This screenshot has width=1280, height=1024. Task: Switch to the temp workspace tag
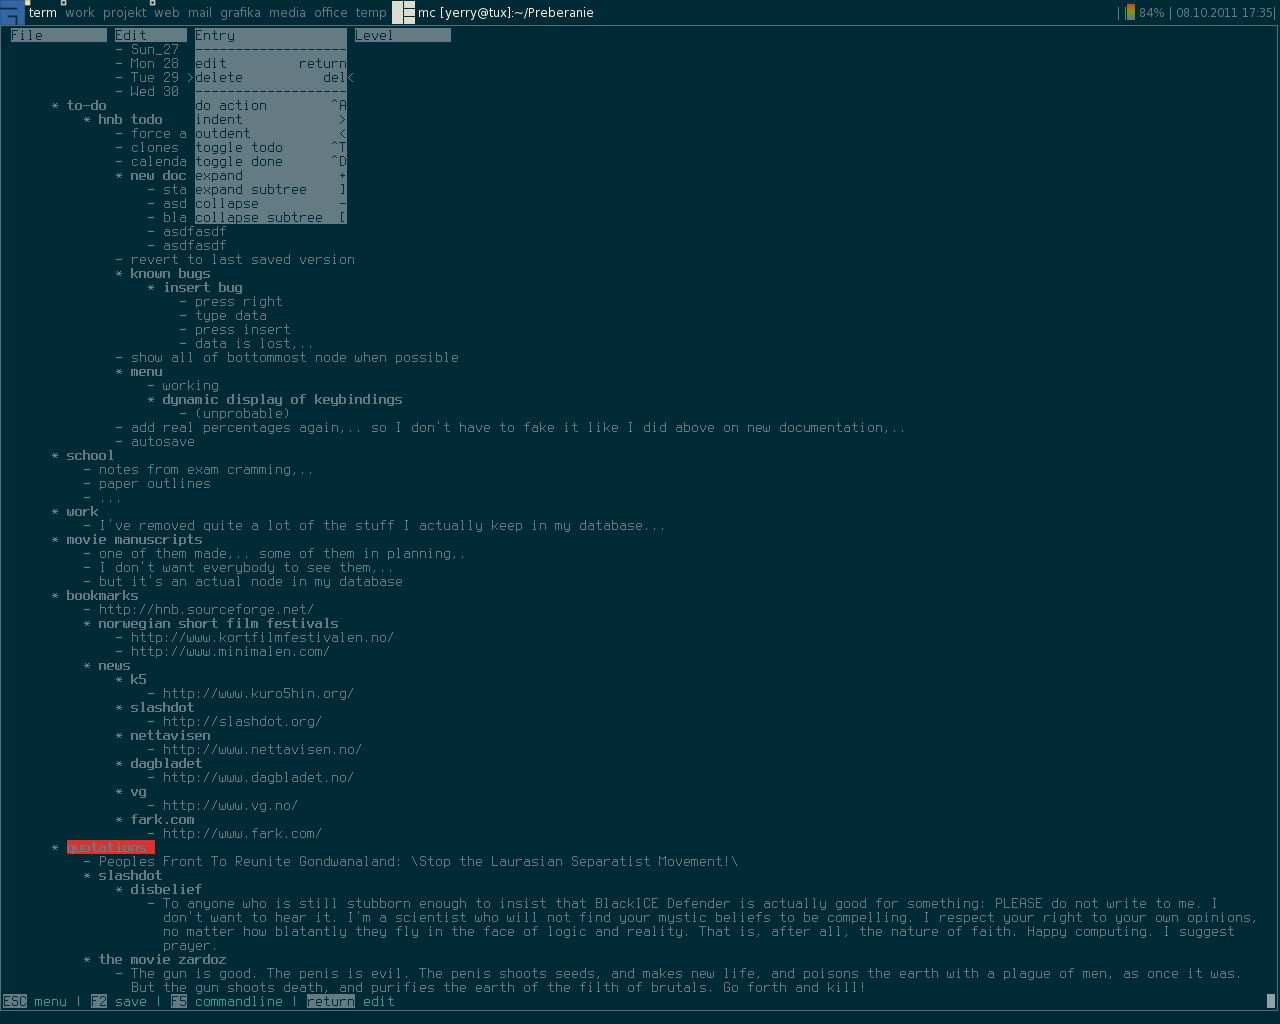(371, 13)
